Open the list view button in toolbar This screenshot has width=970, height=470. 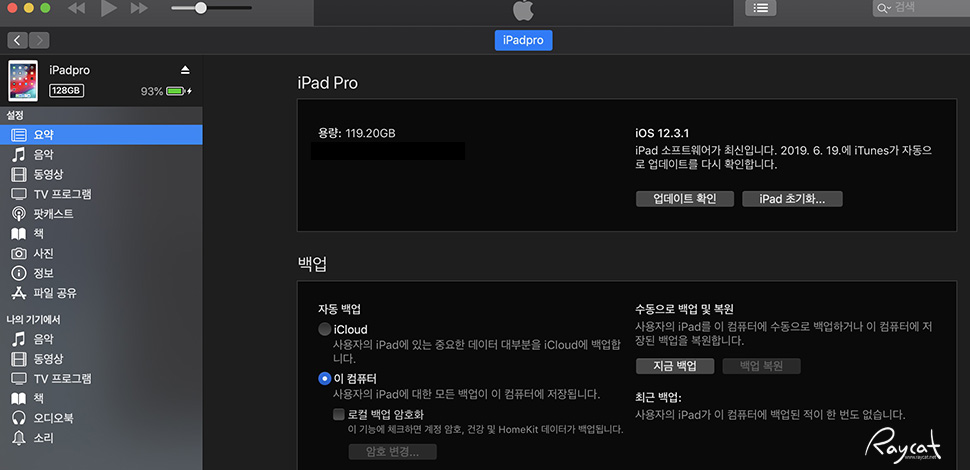click(x=761, y=8)
